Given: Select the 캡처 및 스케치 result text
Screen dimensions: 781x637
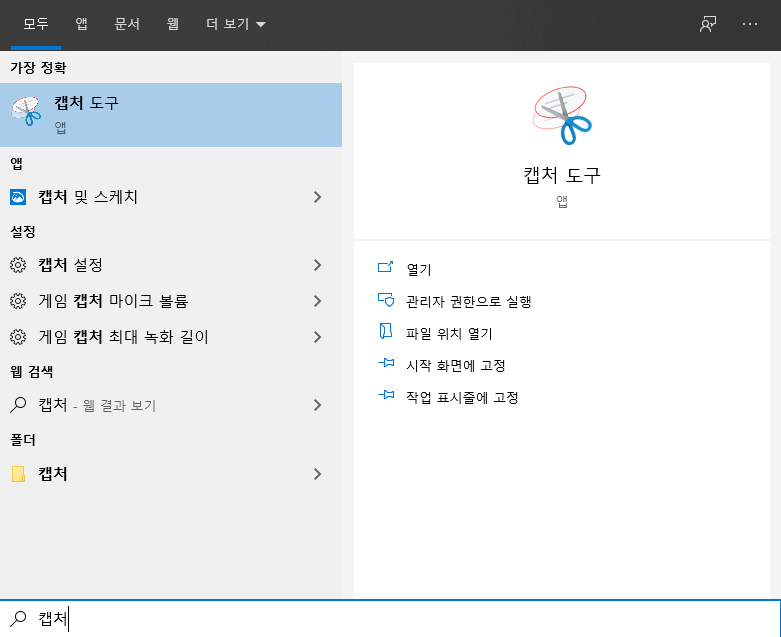Looking at the screenshot, I should pos(88,197).
